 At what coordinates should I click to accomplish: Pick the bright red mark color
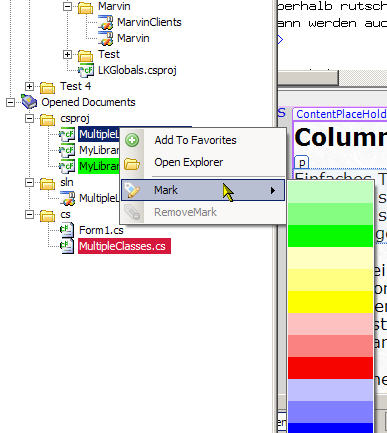pyautogui.click(x=330, y=368)
